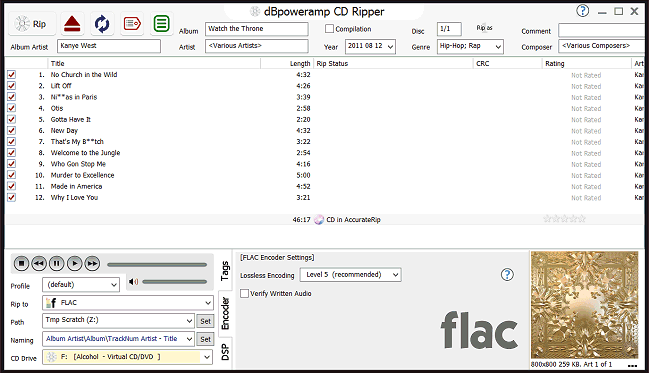Image resolution: width=649 pixels, height=373 pixels.
Task: Eject the CD with red eject icon
Action: pyautogui.click(x=72, y=24)
